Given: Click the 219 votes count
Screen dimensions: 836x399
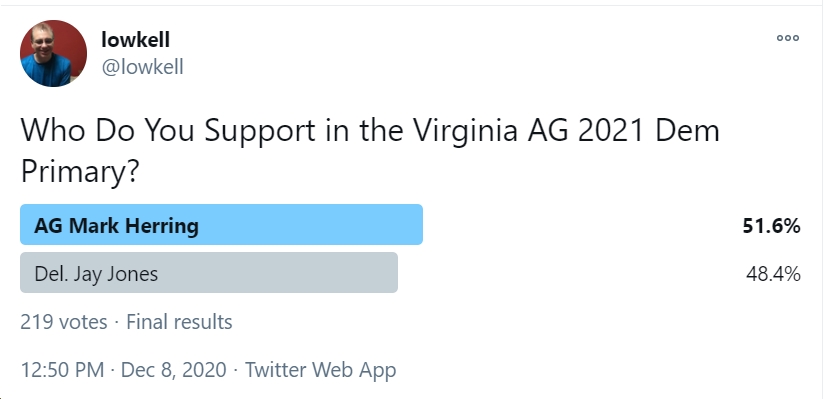Looking at the screenshot, I should click(x=63, y=322).
